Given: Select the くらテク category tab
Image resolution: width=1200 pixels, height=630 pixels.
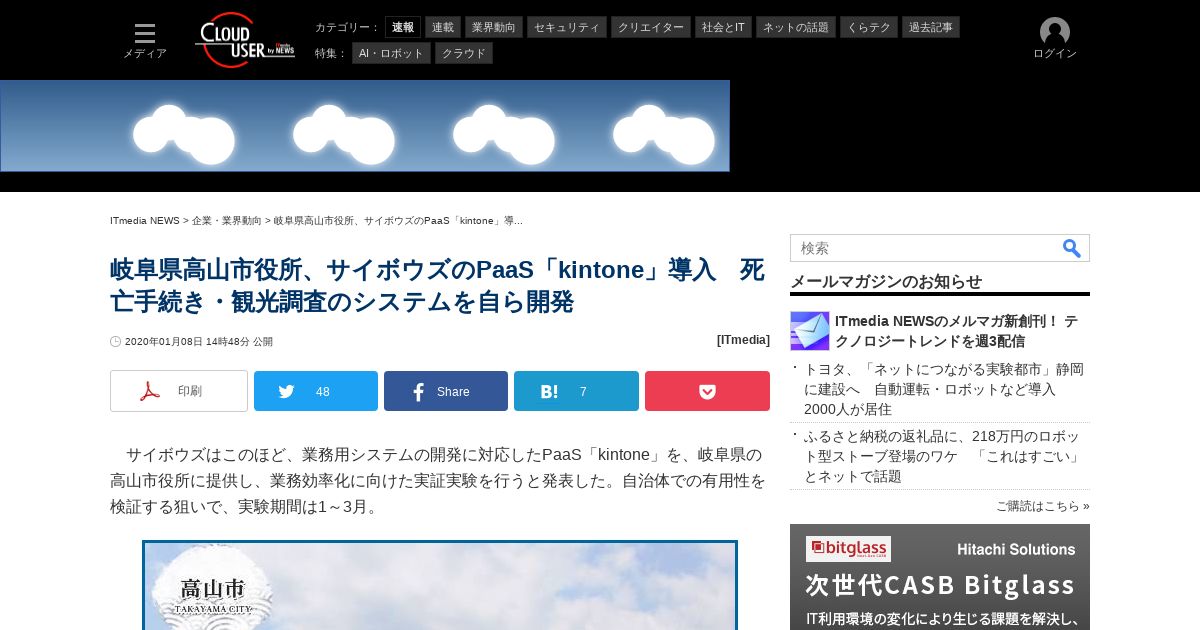Looking at the screenshot, I should tap(869, 27).
